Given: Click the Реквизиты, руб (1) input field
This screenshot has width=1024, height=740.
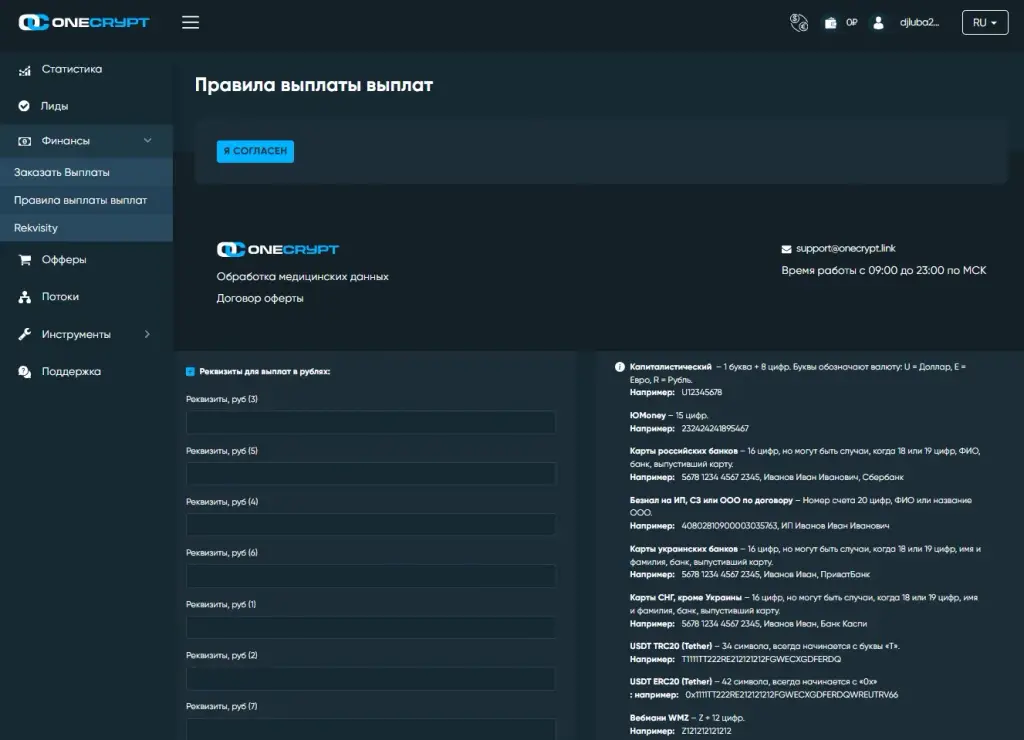Looking at the screenshot, I should pos(371,627).
